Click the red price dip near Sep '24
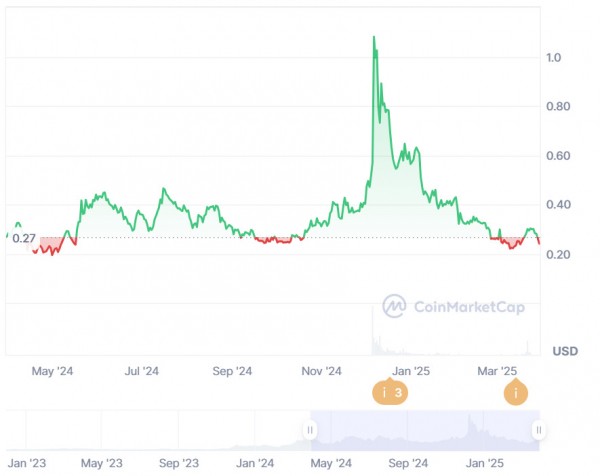Image resolution: width=600 pixels, height=476 pixels. (x=268, y=241)
